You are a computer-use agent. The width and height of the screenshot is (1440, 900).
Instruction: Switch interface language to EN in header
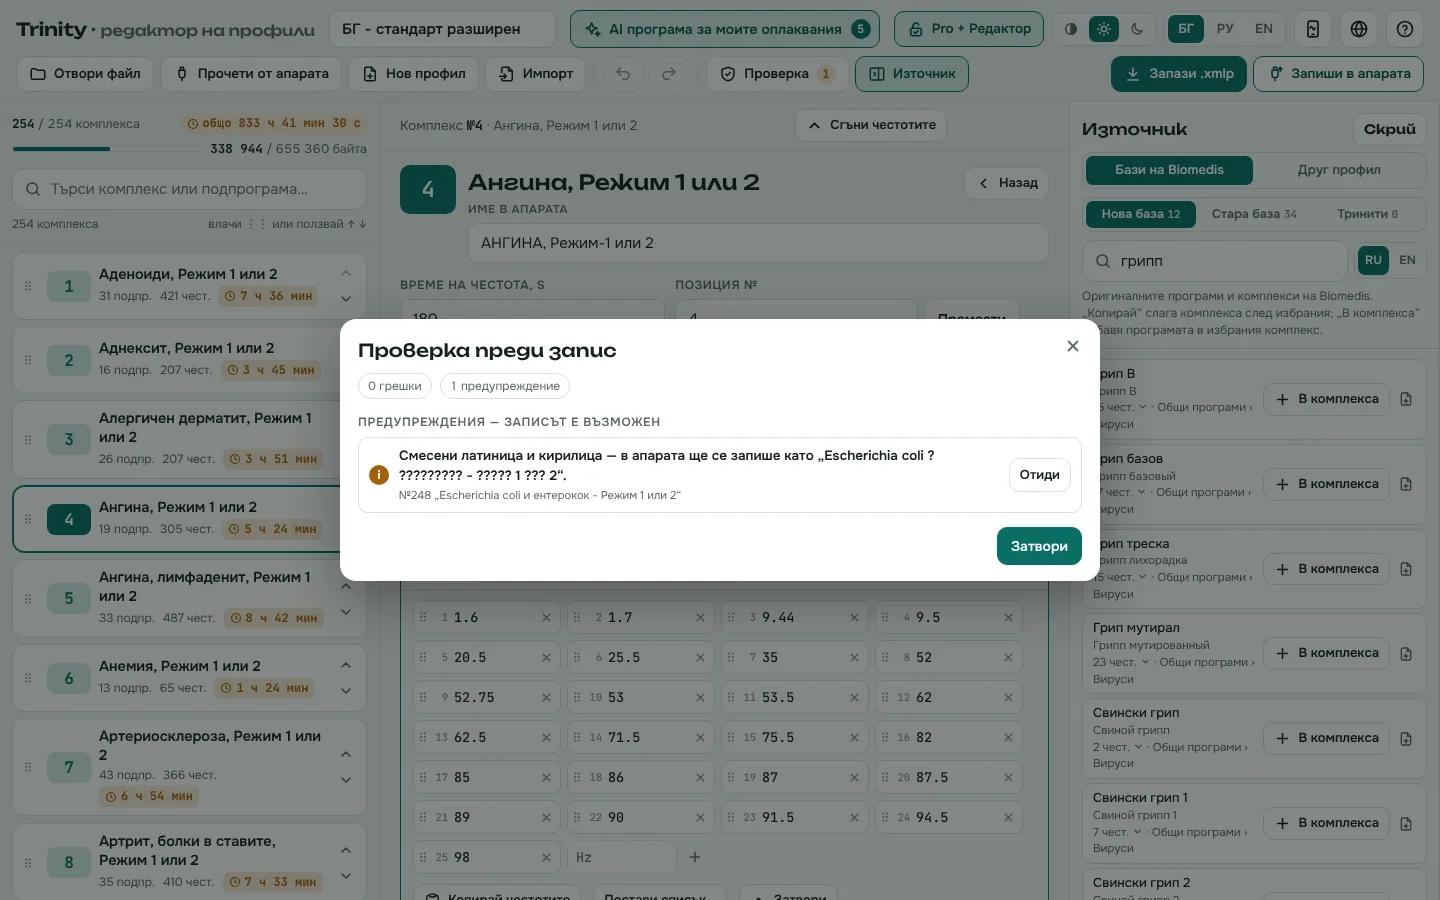click(1264, 29)
